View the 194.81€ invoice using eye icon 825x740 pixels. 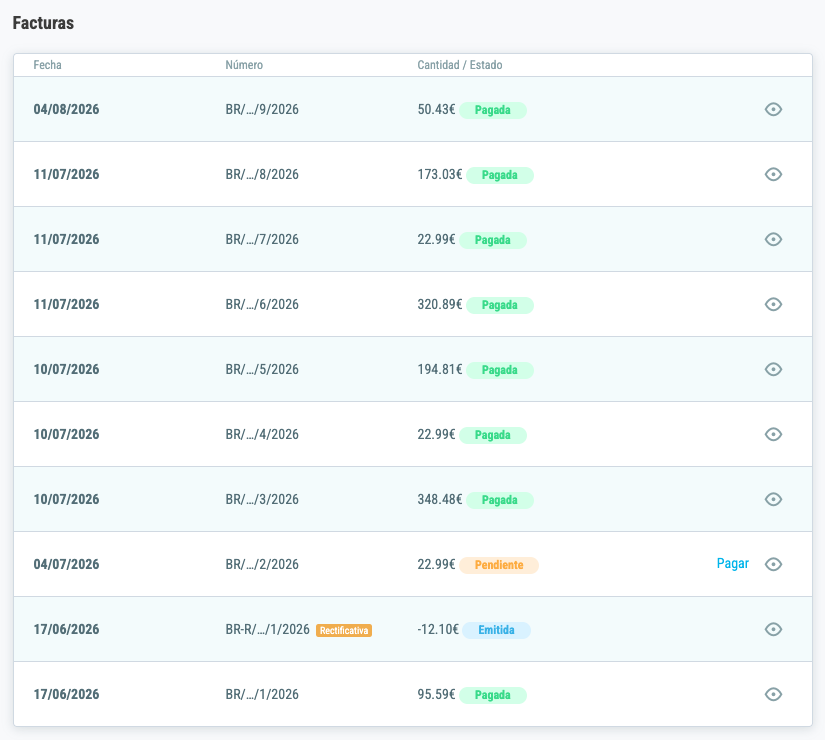coord(773,369)
